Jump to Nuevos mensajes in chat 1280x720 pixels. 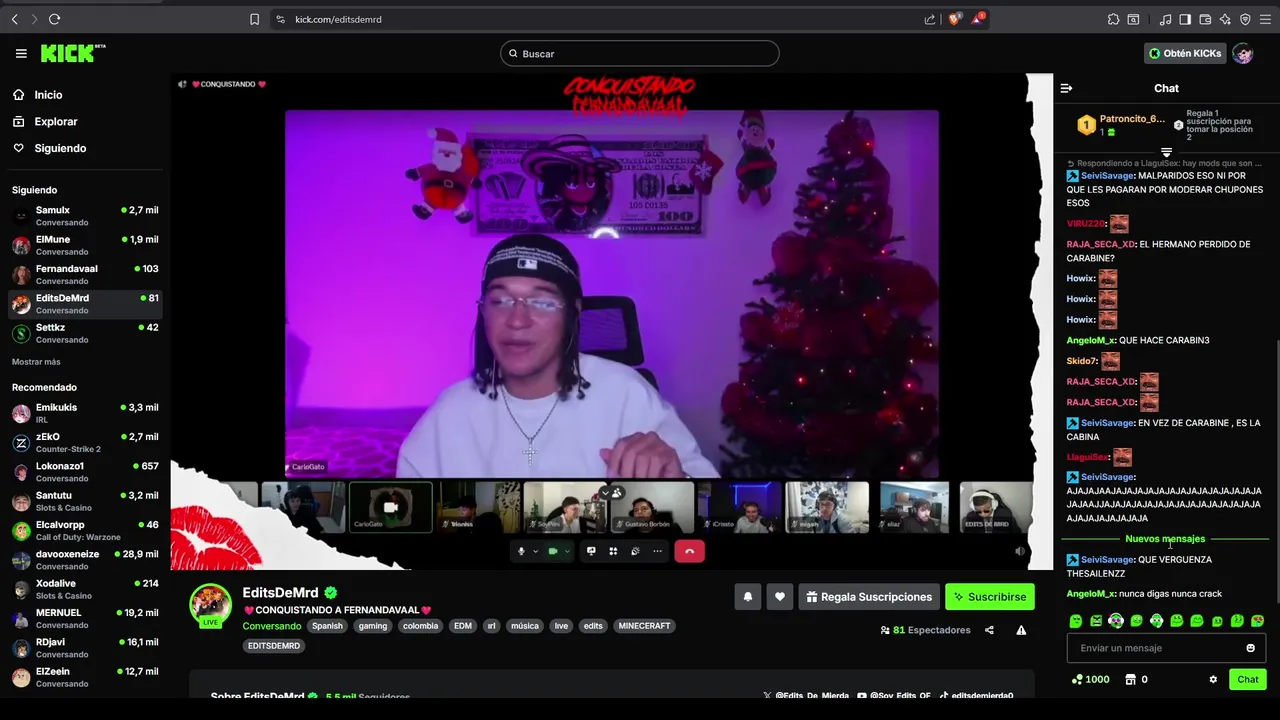point(1165,539)
